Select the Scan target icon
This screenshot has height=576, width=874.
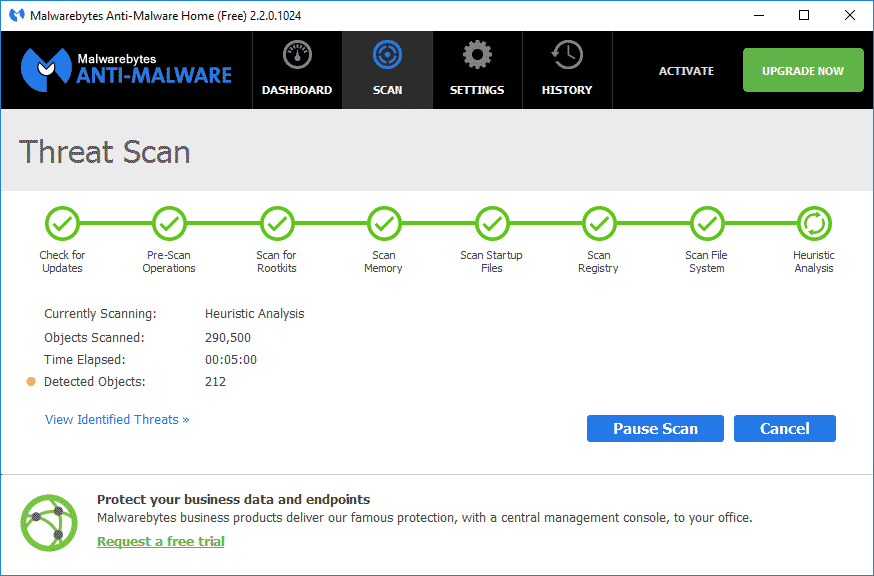[387, 56]
